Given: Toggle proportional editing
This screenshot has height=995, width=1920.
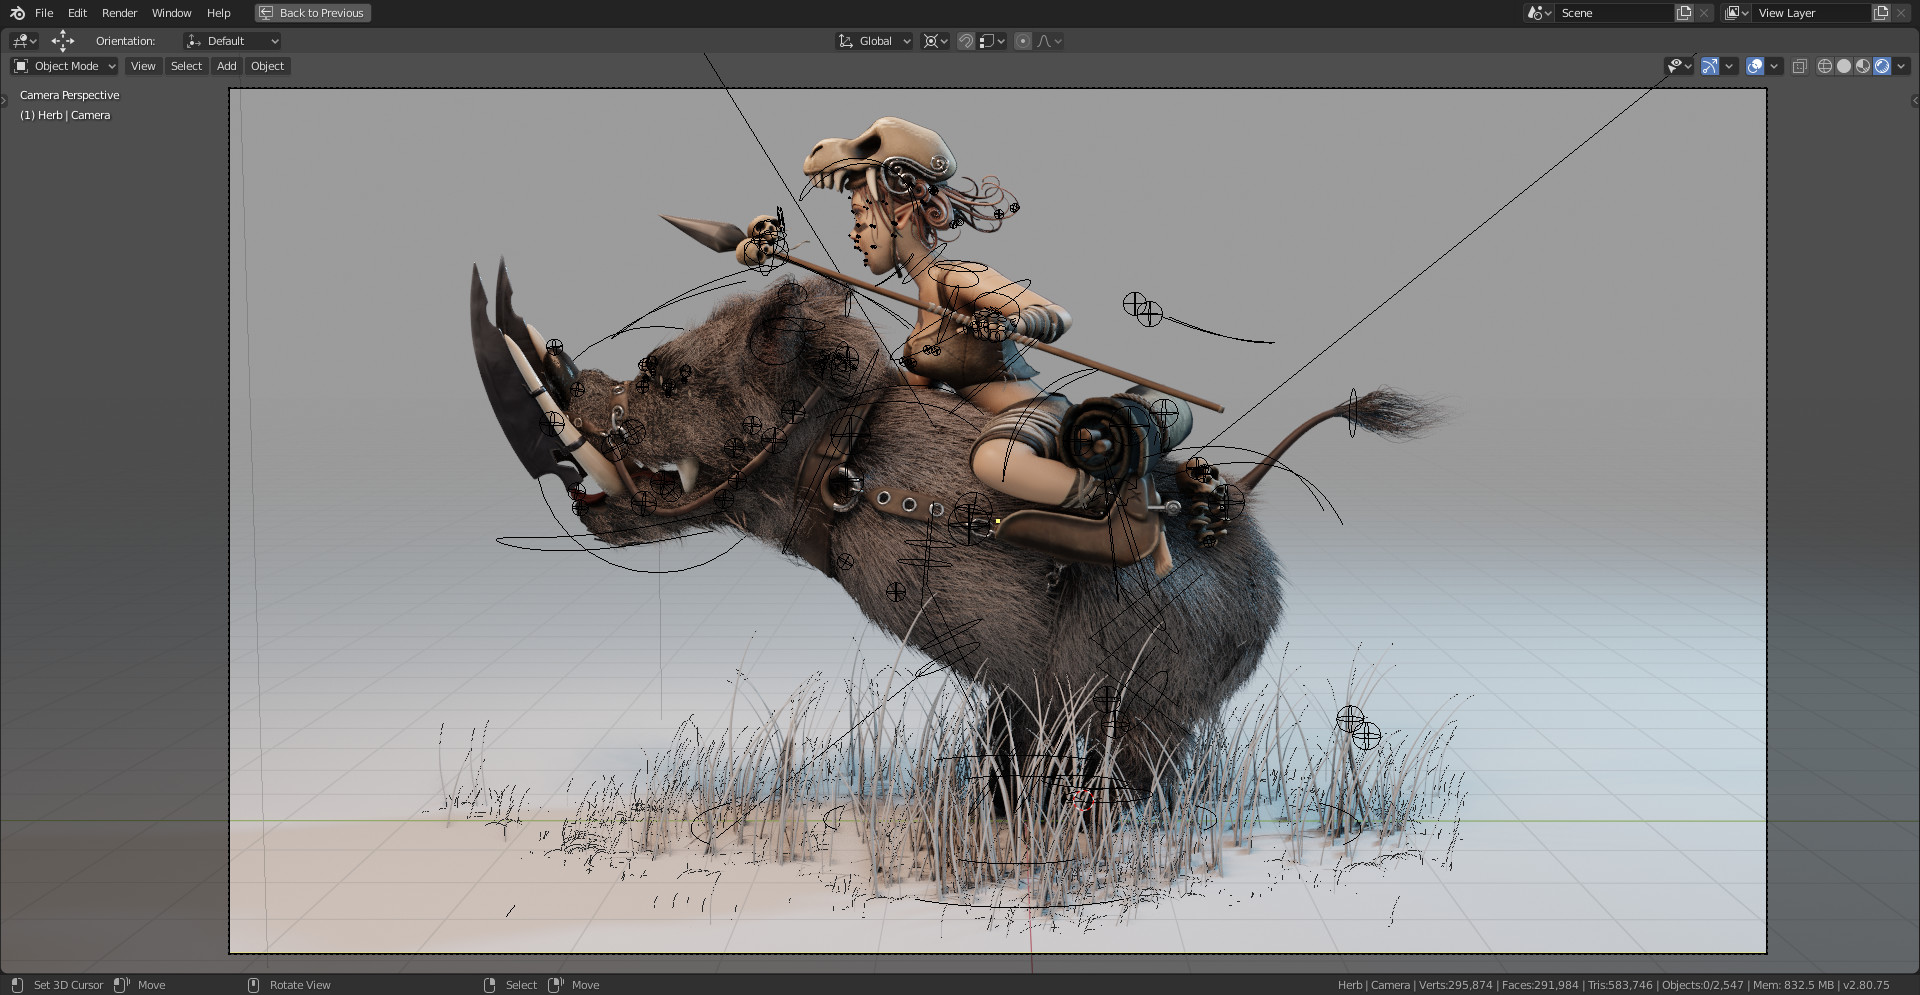Looking at the screenshot, I should click(1023, 41).
